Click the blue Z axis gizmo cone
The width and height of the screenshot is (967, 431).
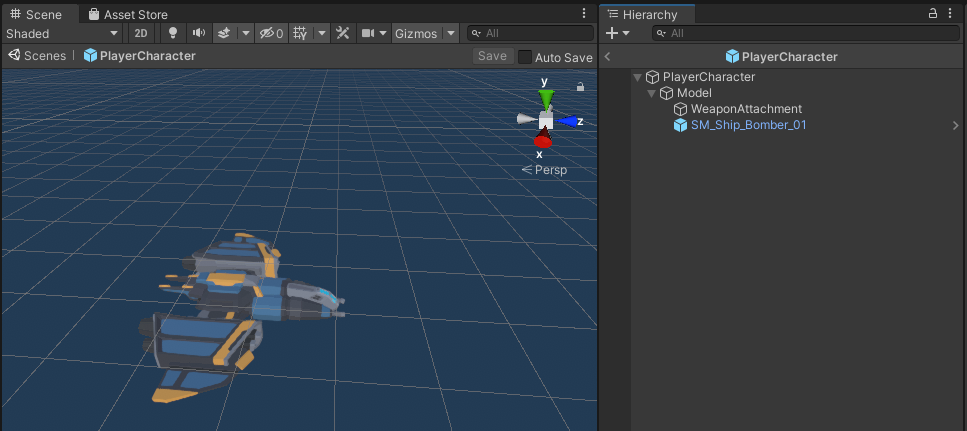click(567, 121)
